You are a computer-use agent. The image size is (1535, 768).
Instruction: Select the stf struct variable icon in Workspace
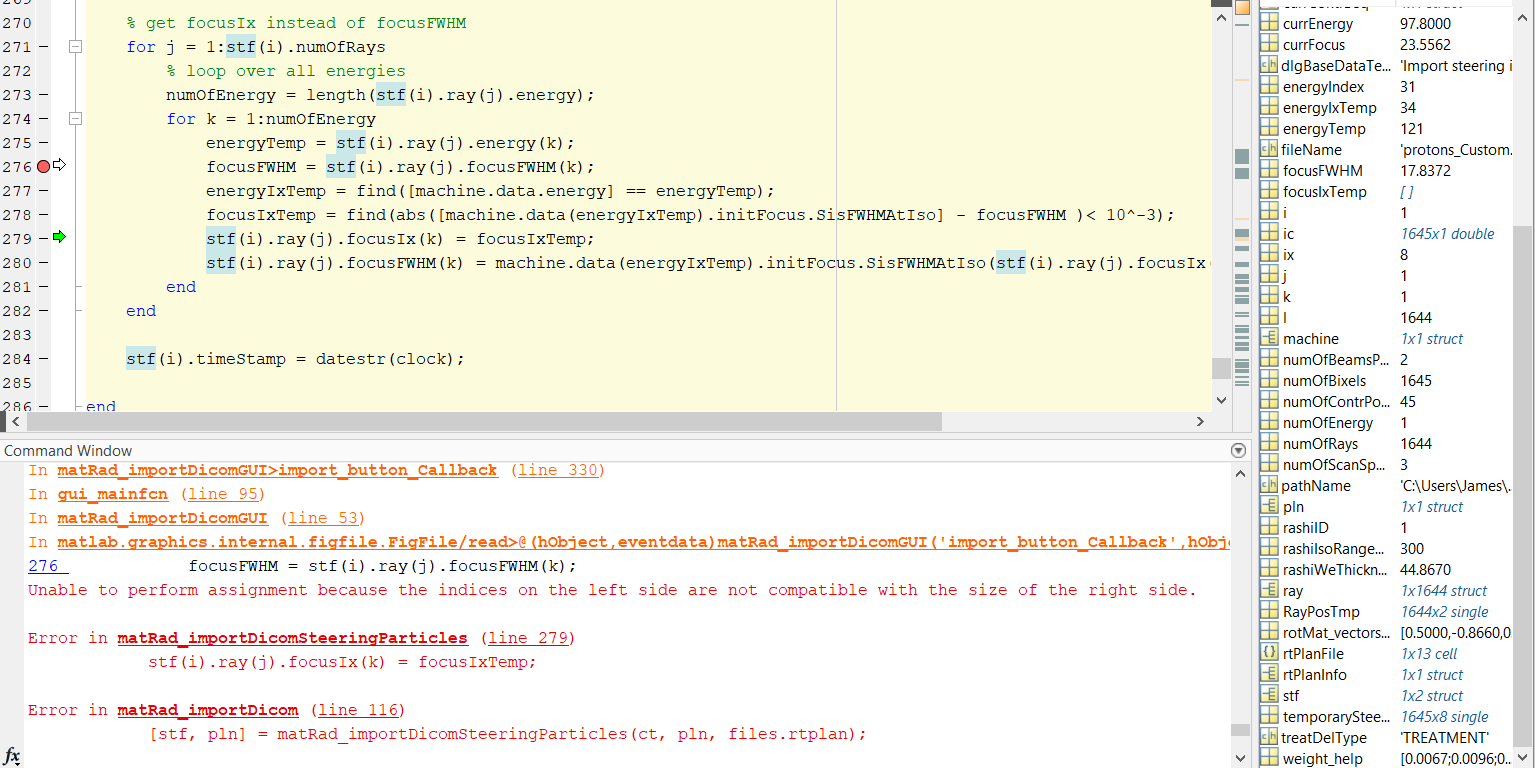[1270, 695]
